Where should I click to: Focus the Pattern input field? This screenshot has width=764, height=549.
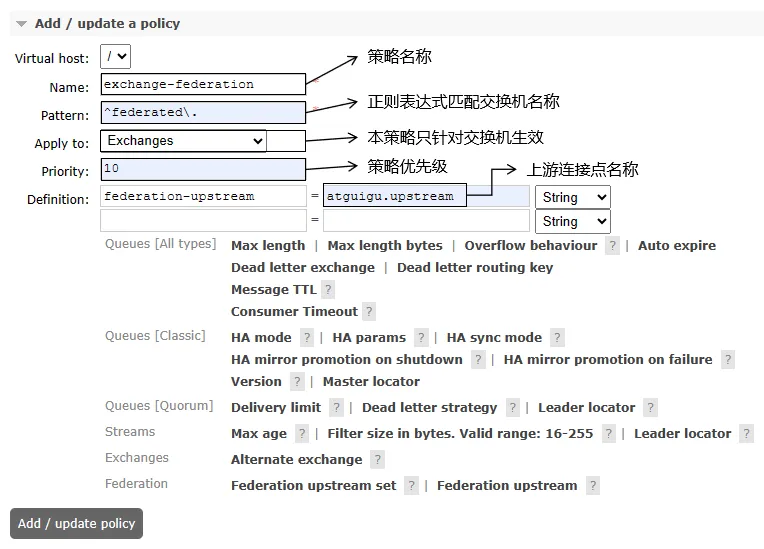click(x=203, y=113)
